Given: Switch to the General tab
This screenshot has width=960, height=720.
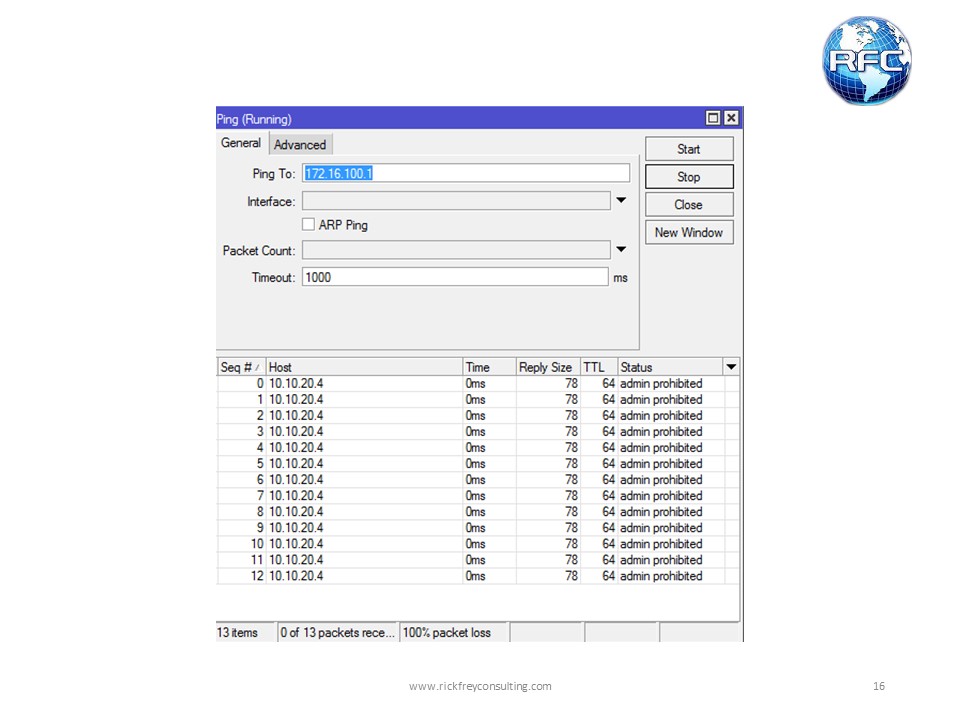Looking at the screenshot, I should (x=241, y=143).
